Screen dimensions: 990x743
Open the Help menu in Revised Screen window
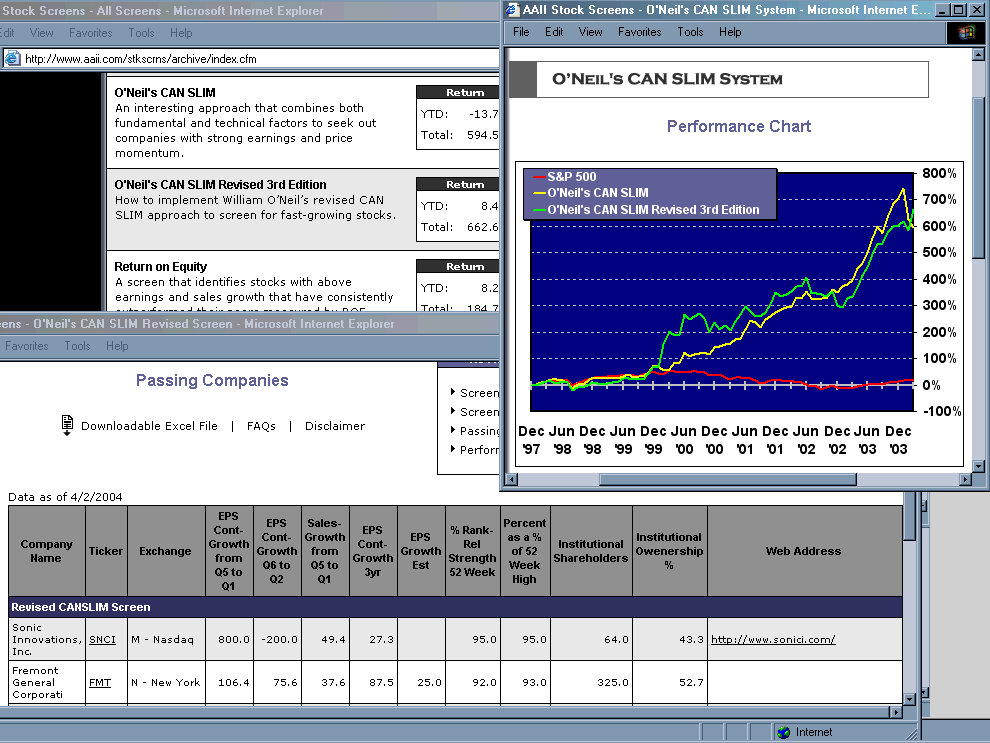[117, 346]
